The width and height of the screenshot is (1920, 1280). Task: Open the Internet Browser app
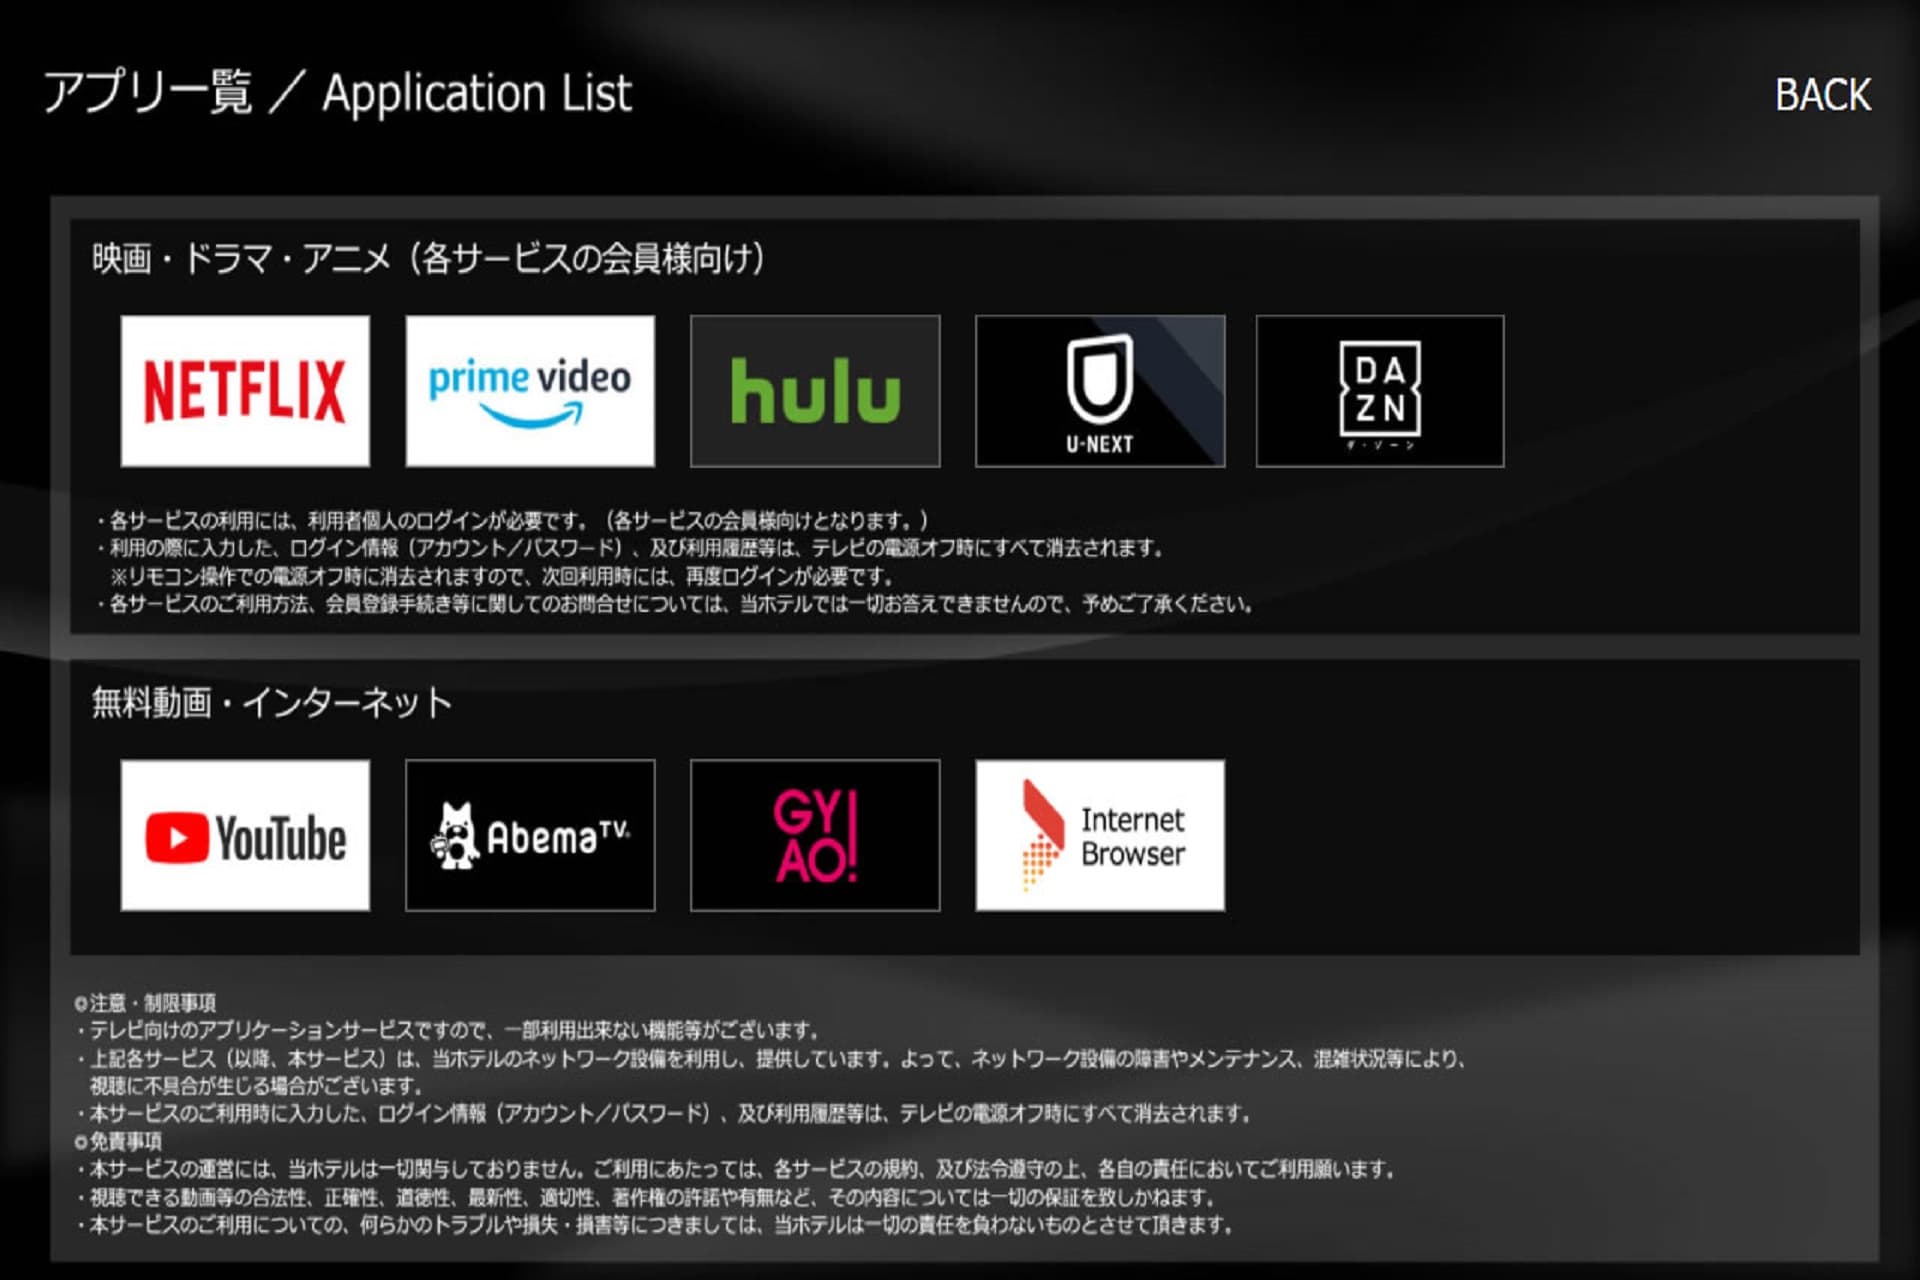point(1100,835)
